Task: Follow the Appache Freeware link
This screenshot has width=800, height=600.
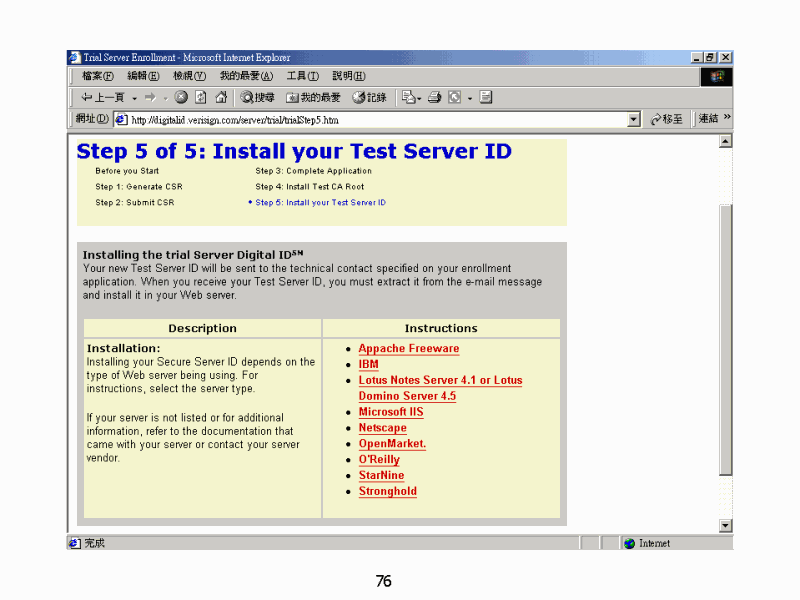Action: (409, 349)
